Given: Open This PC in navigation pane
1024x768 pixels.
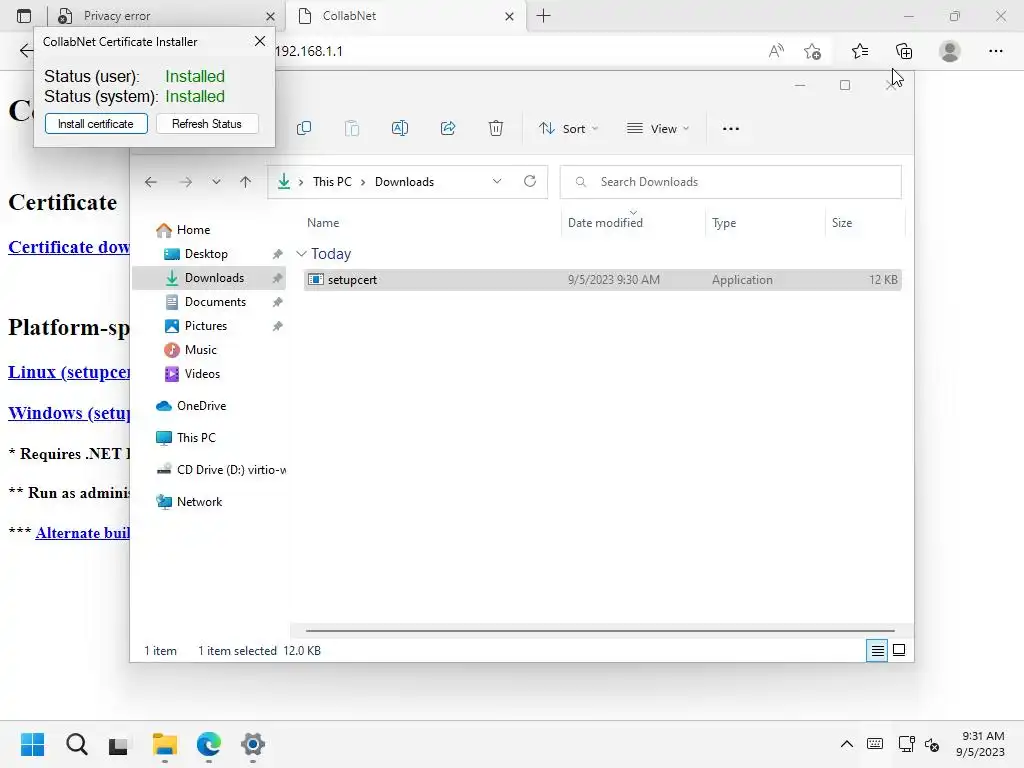Looking at the screenshot, I should [x=185, y=438].
